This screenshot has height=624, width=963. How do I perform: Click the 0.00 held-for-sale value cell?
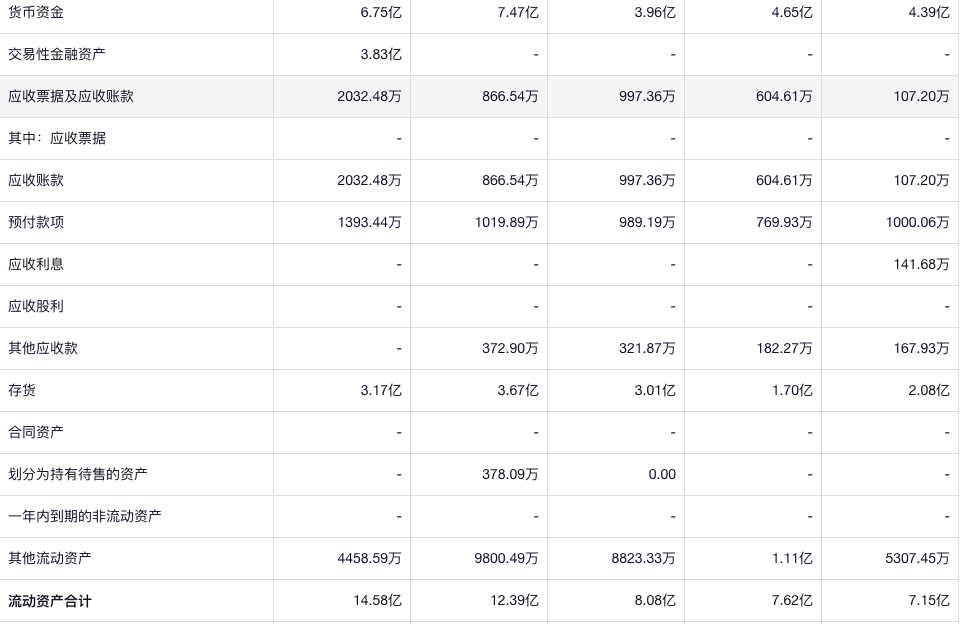(662, 474)
